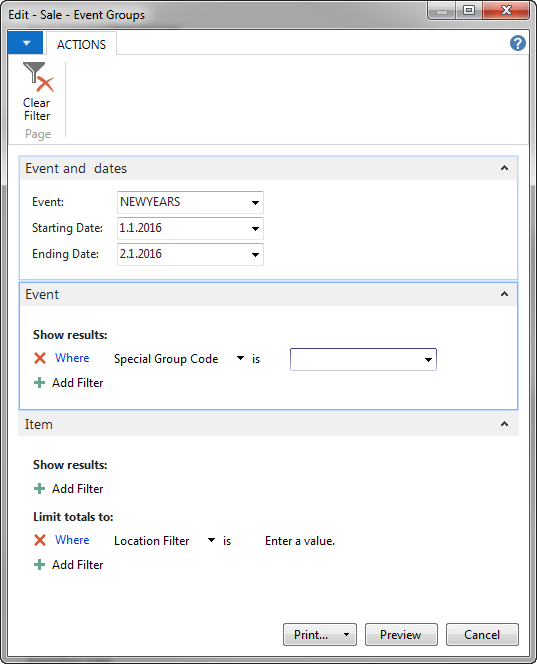Image resolution: width=537 pixels, height=664 pixels.
Task: Collapse the Event and dates section
Action: [504, 168]
